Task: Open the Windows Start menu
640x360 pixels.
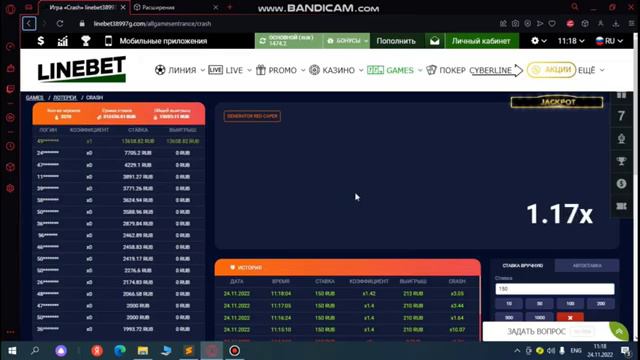Action: click(x=12, y=351)
